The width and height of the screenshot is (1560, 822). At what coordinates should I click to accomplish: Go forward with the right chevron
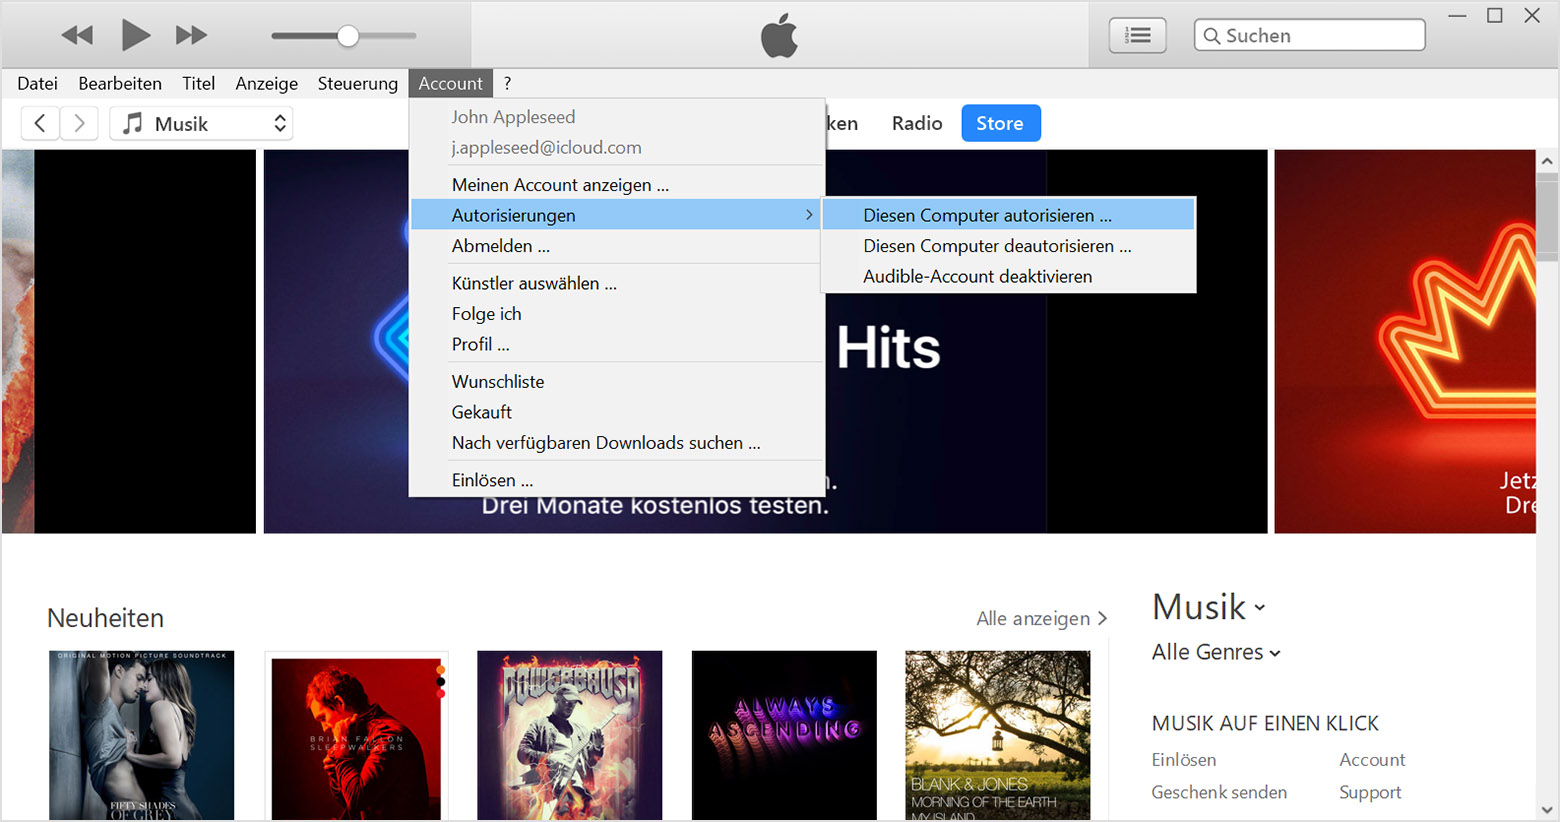pyautogui.click(x=79, y=123)
